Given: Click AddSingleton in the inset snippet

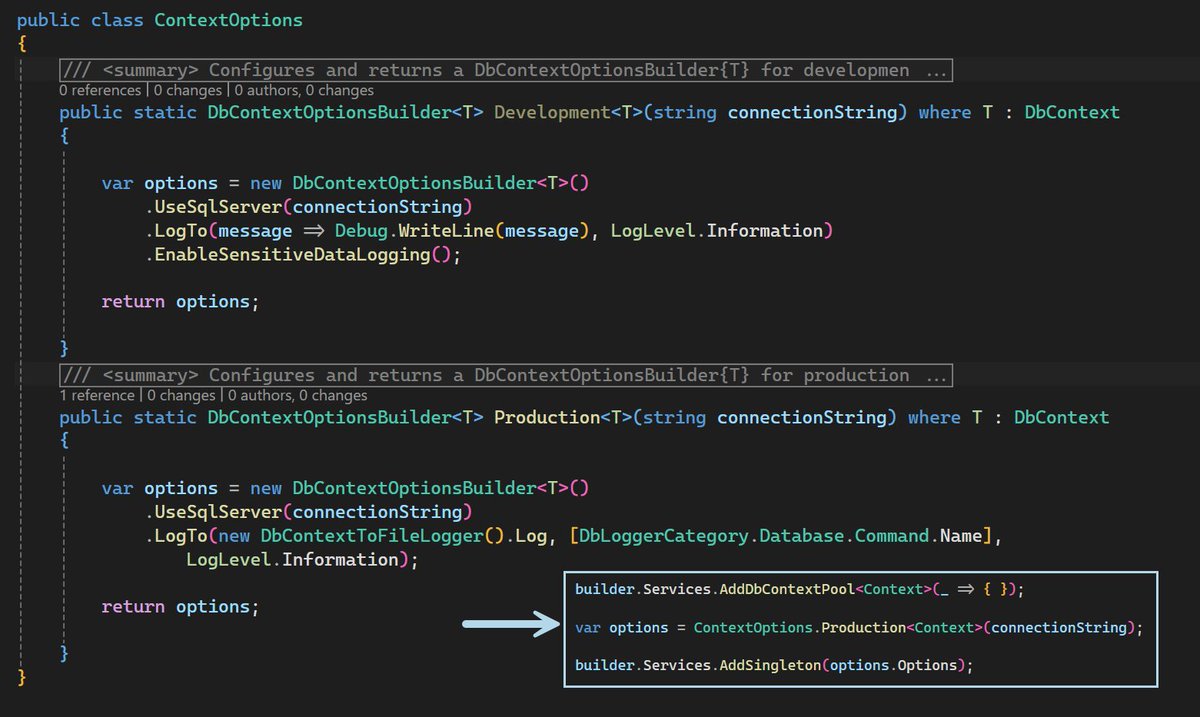Looking at the screenshot, I should (x=769, y=664).
